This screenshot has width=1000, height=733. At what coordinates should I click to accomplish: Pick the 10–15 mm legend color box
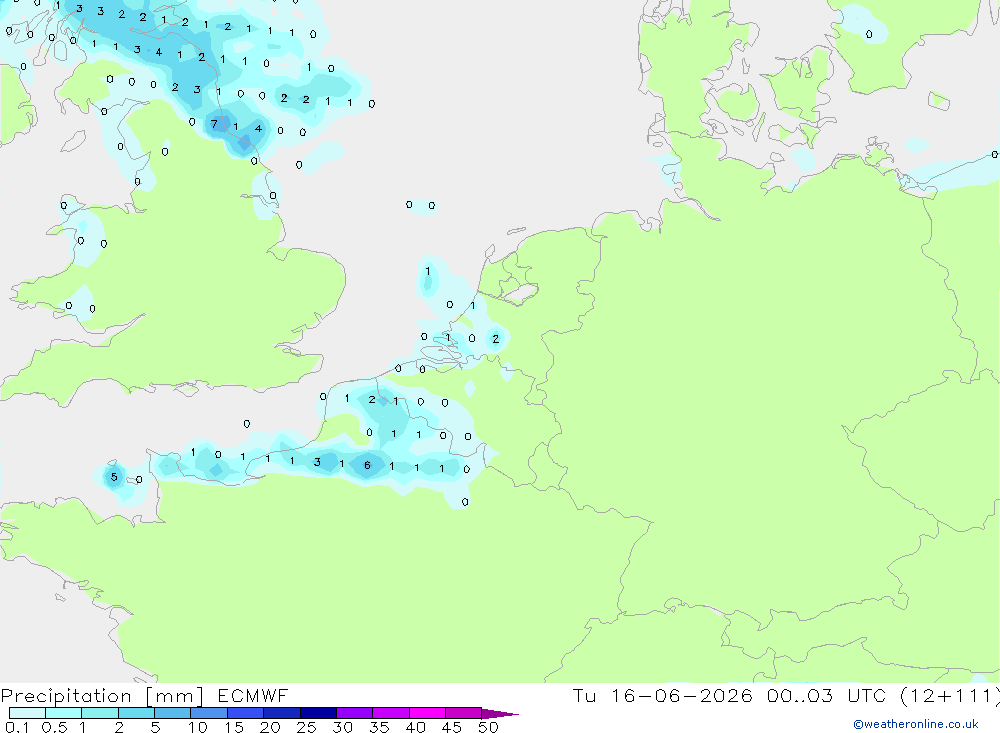209,713
